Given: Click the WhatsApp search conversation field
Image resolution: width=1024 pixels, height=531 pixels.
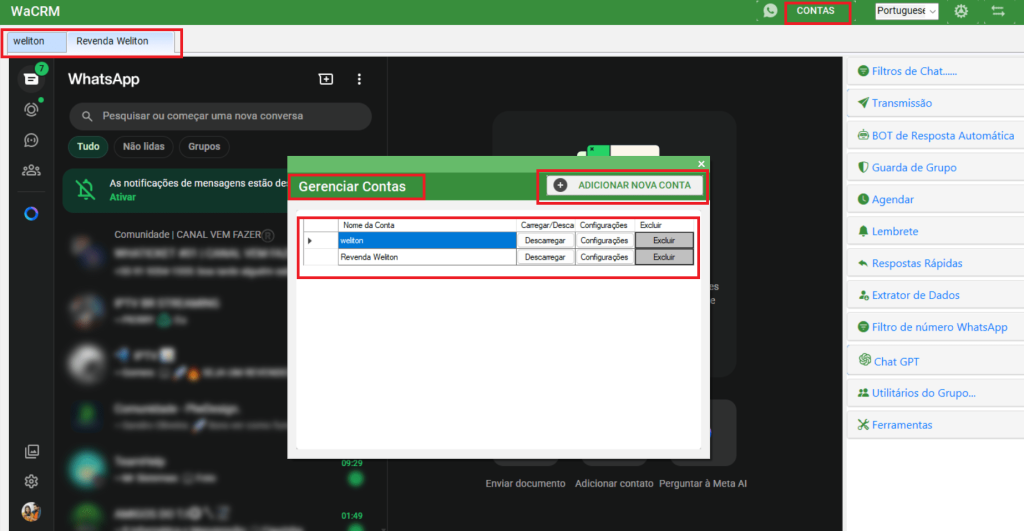Looking at the screenshot, I should pos(220,116).
